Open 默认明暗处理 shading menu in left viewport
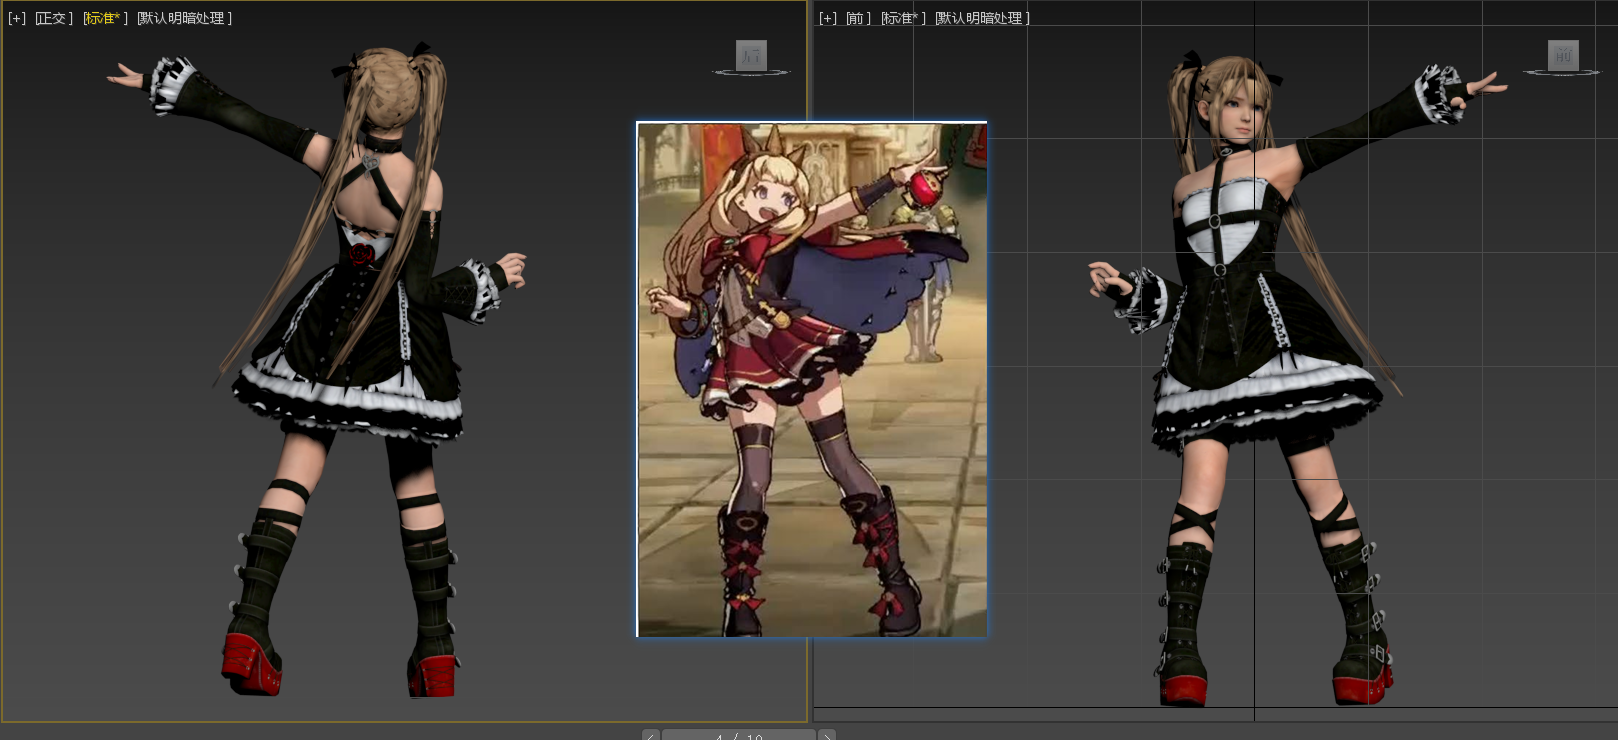 (185, 18)
